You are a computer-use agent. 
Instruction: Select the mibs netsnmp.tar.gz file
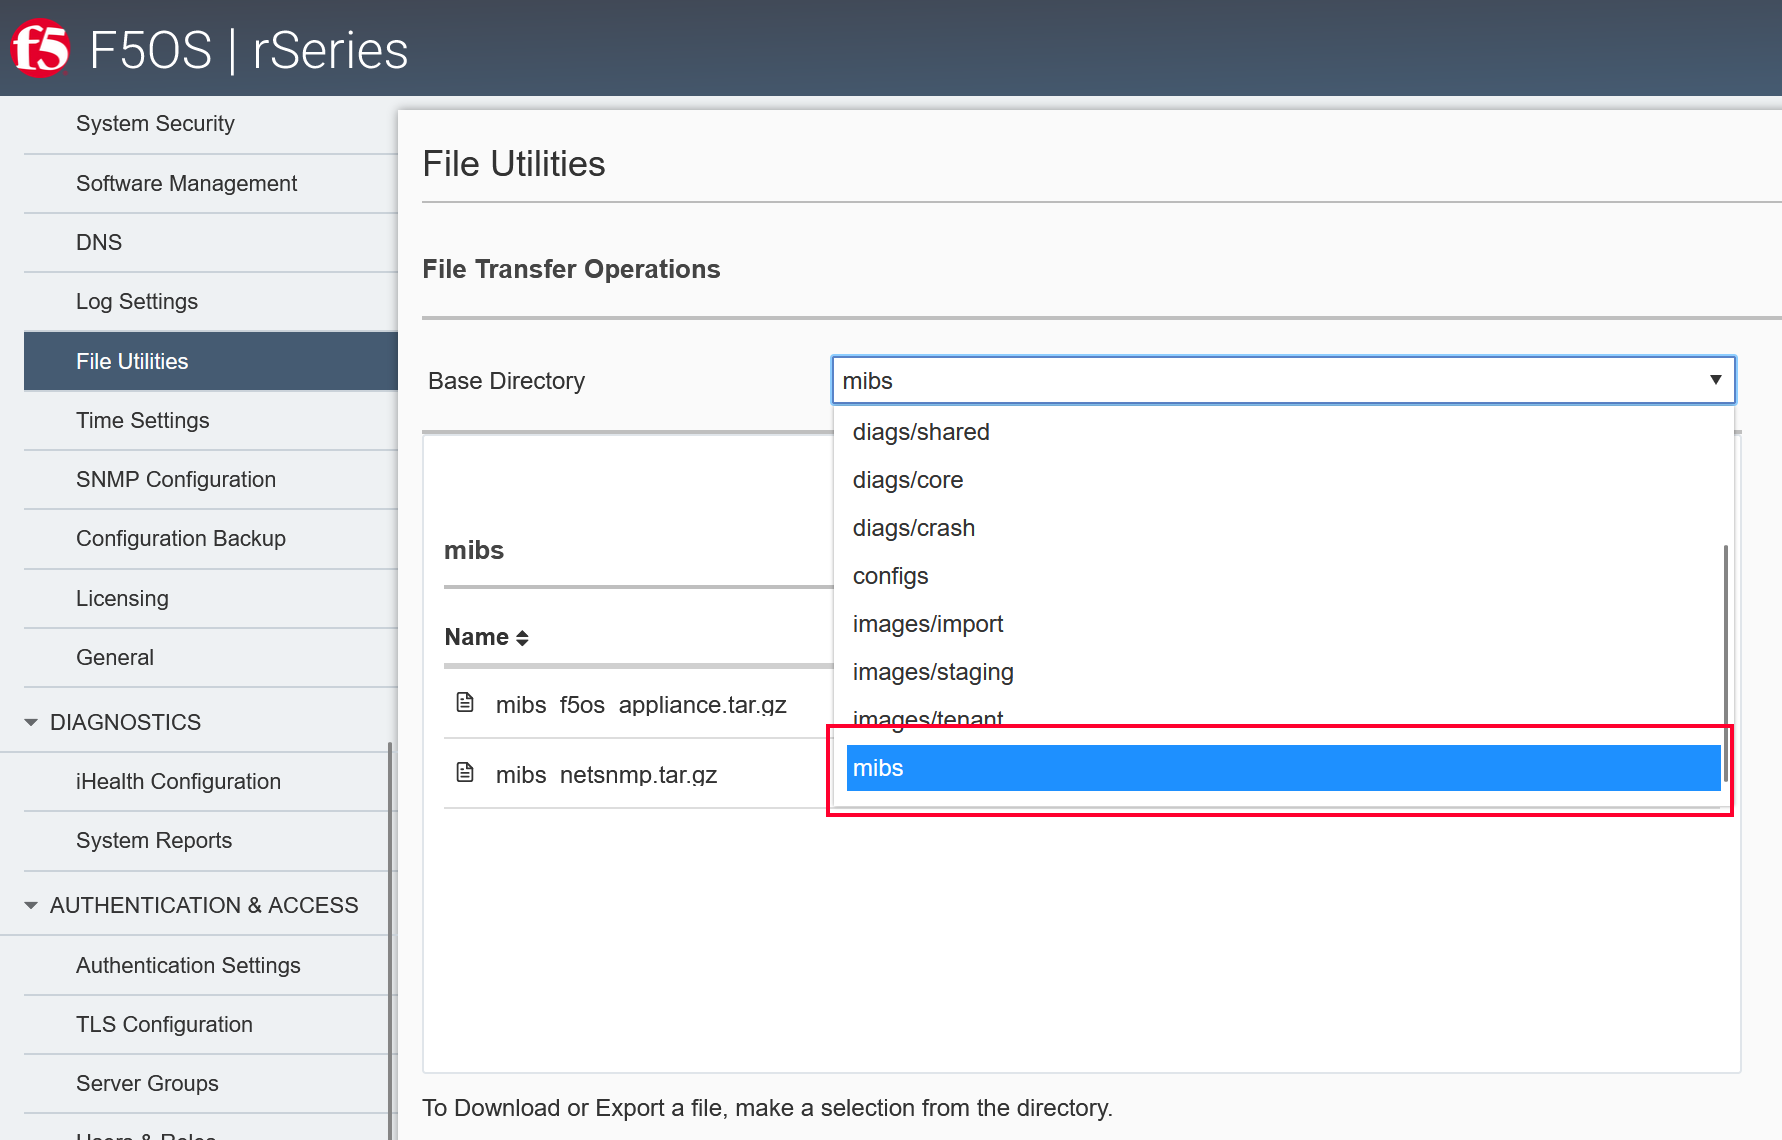tap(606, 775)
